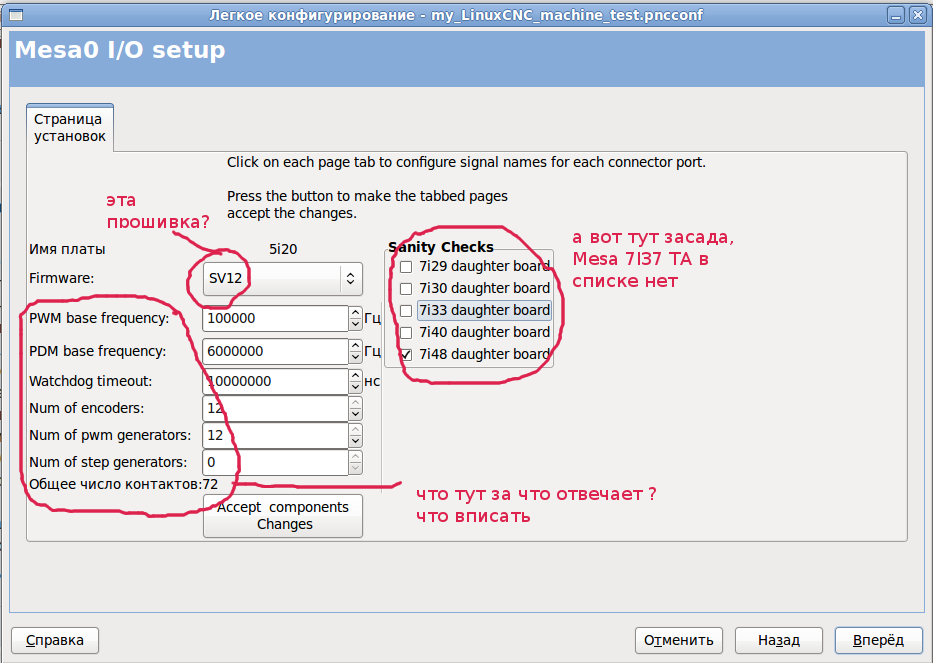The height and width of the screenshot is (663, 933).
Task: Click the 5i20 board name text
Action: [283, 249]
